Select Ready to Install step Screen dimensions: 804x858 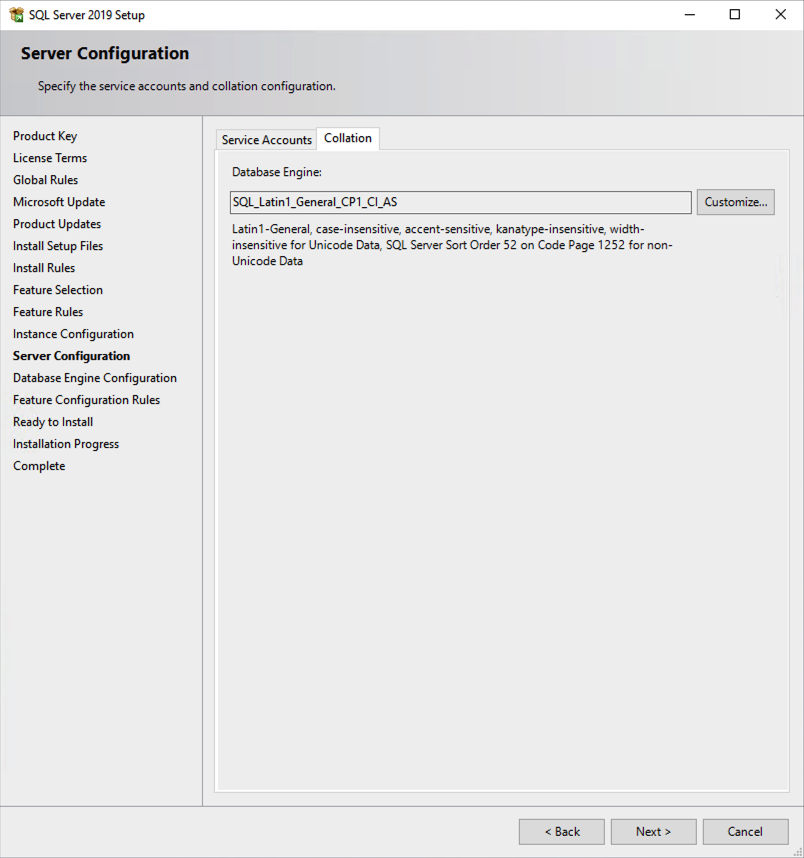pos(53,422)
